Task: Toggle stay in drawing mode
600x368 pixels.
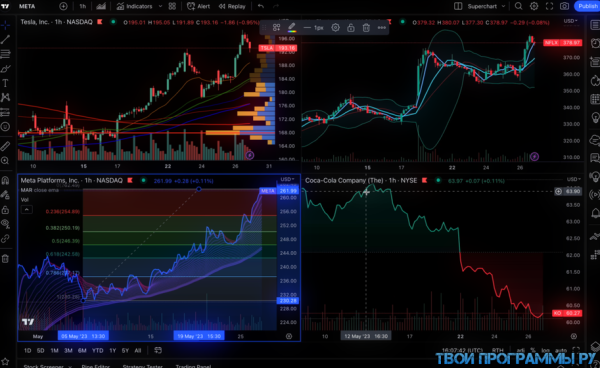Action: (x=5, y=195)
